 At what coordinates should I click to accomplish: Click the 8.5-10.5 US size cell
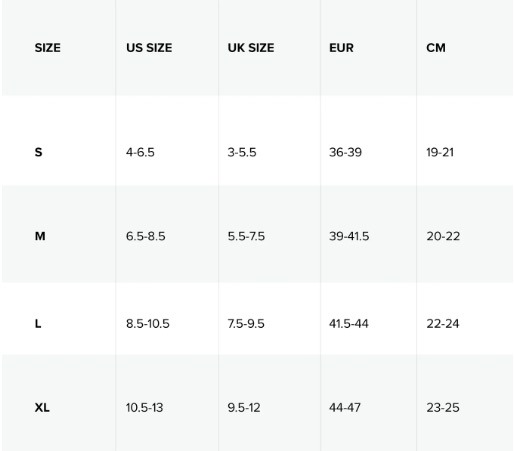tap(148, 324)
